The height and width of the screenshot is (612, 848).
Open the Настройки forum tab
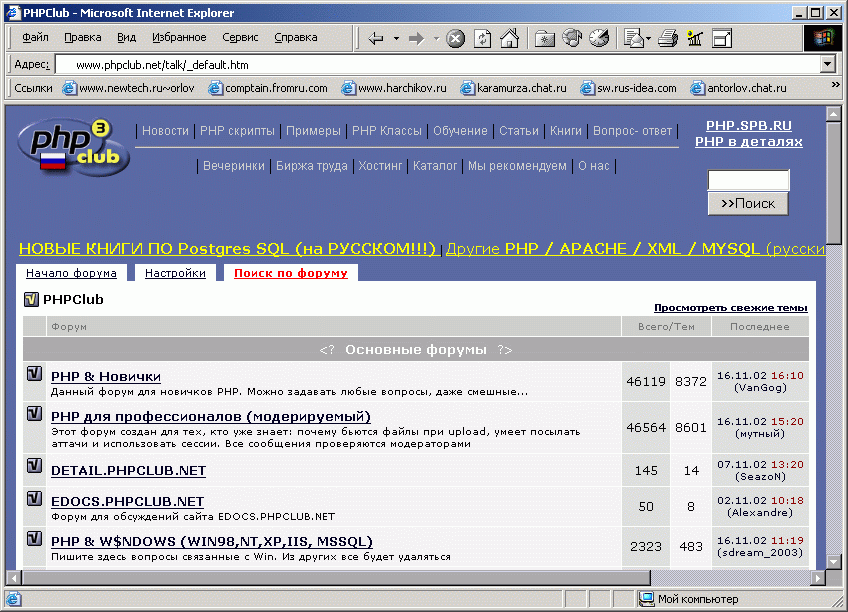pos(175,273)
